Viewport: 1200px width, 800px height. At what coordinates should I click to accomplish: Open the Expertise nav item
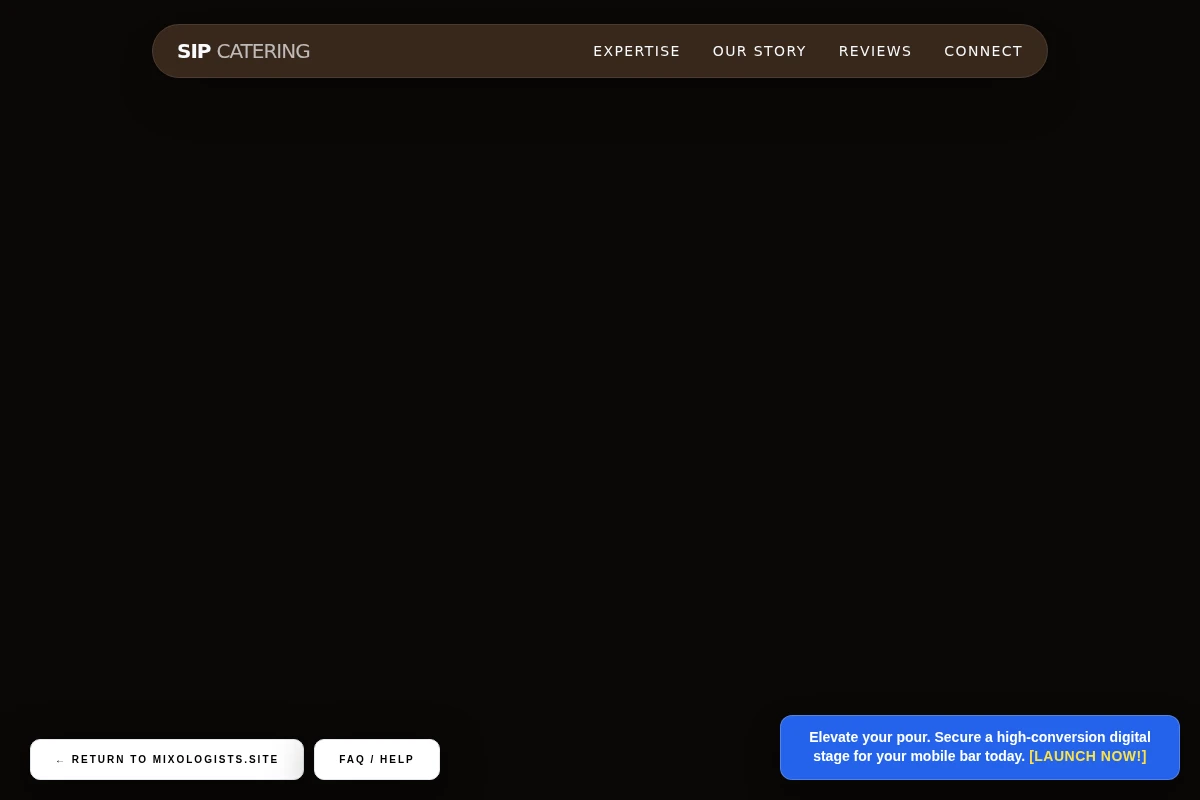coord(636,51)
